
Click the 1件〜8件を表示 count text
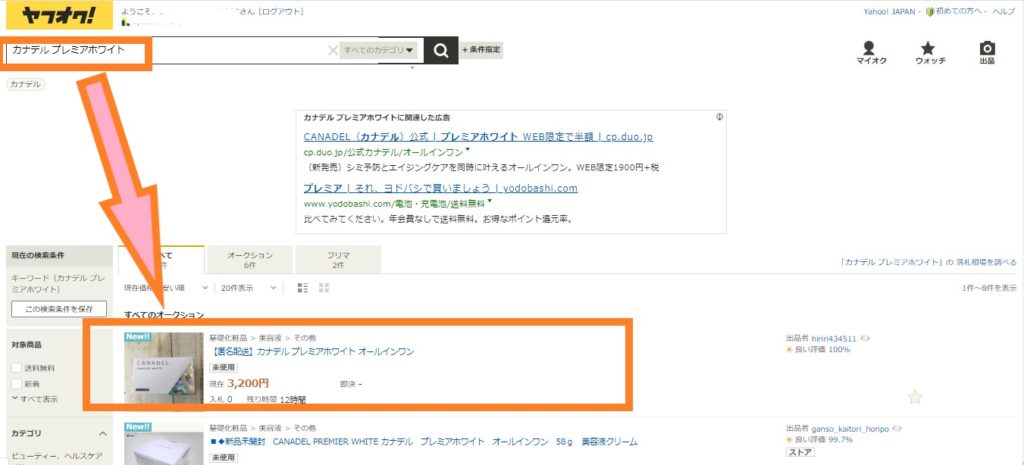click(989, 287)
